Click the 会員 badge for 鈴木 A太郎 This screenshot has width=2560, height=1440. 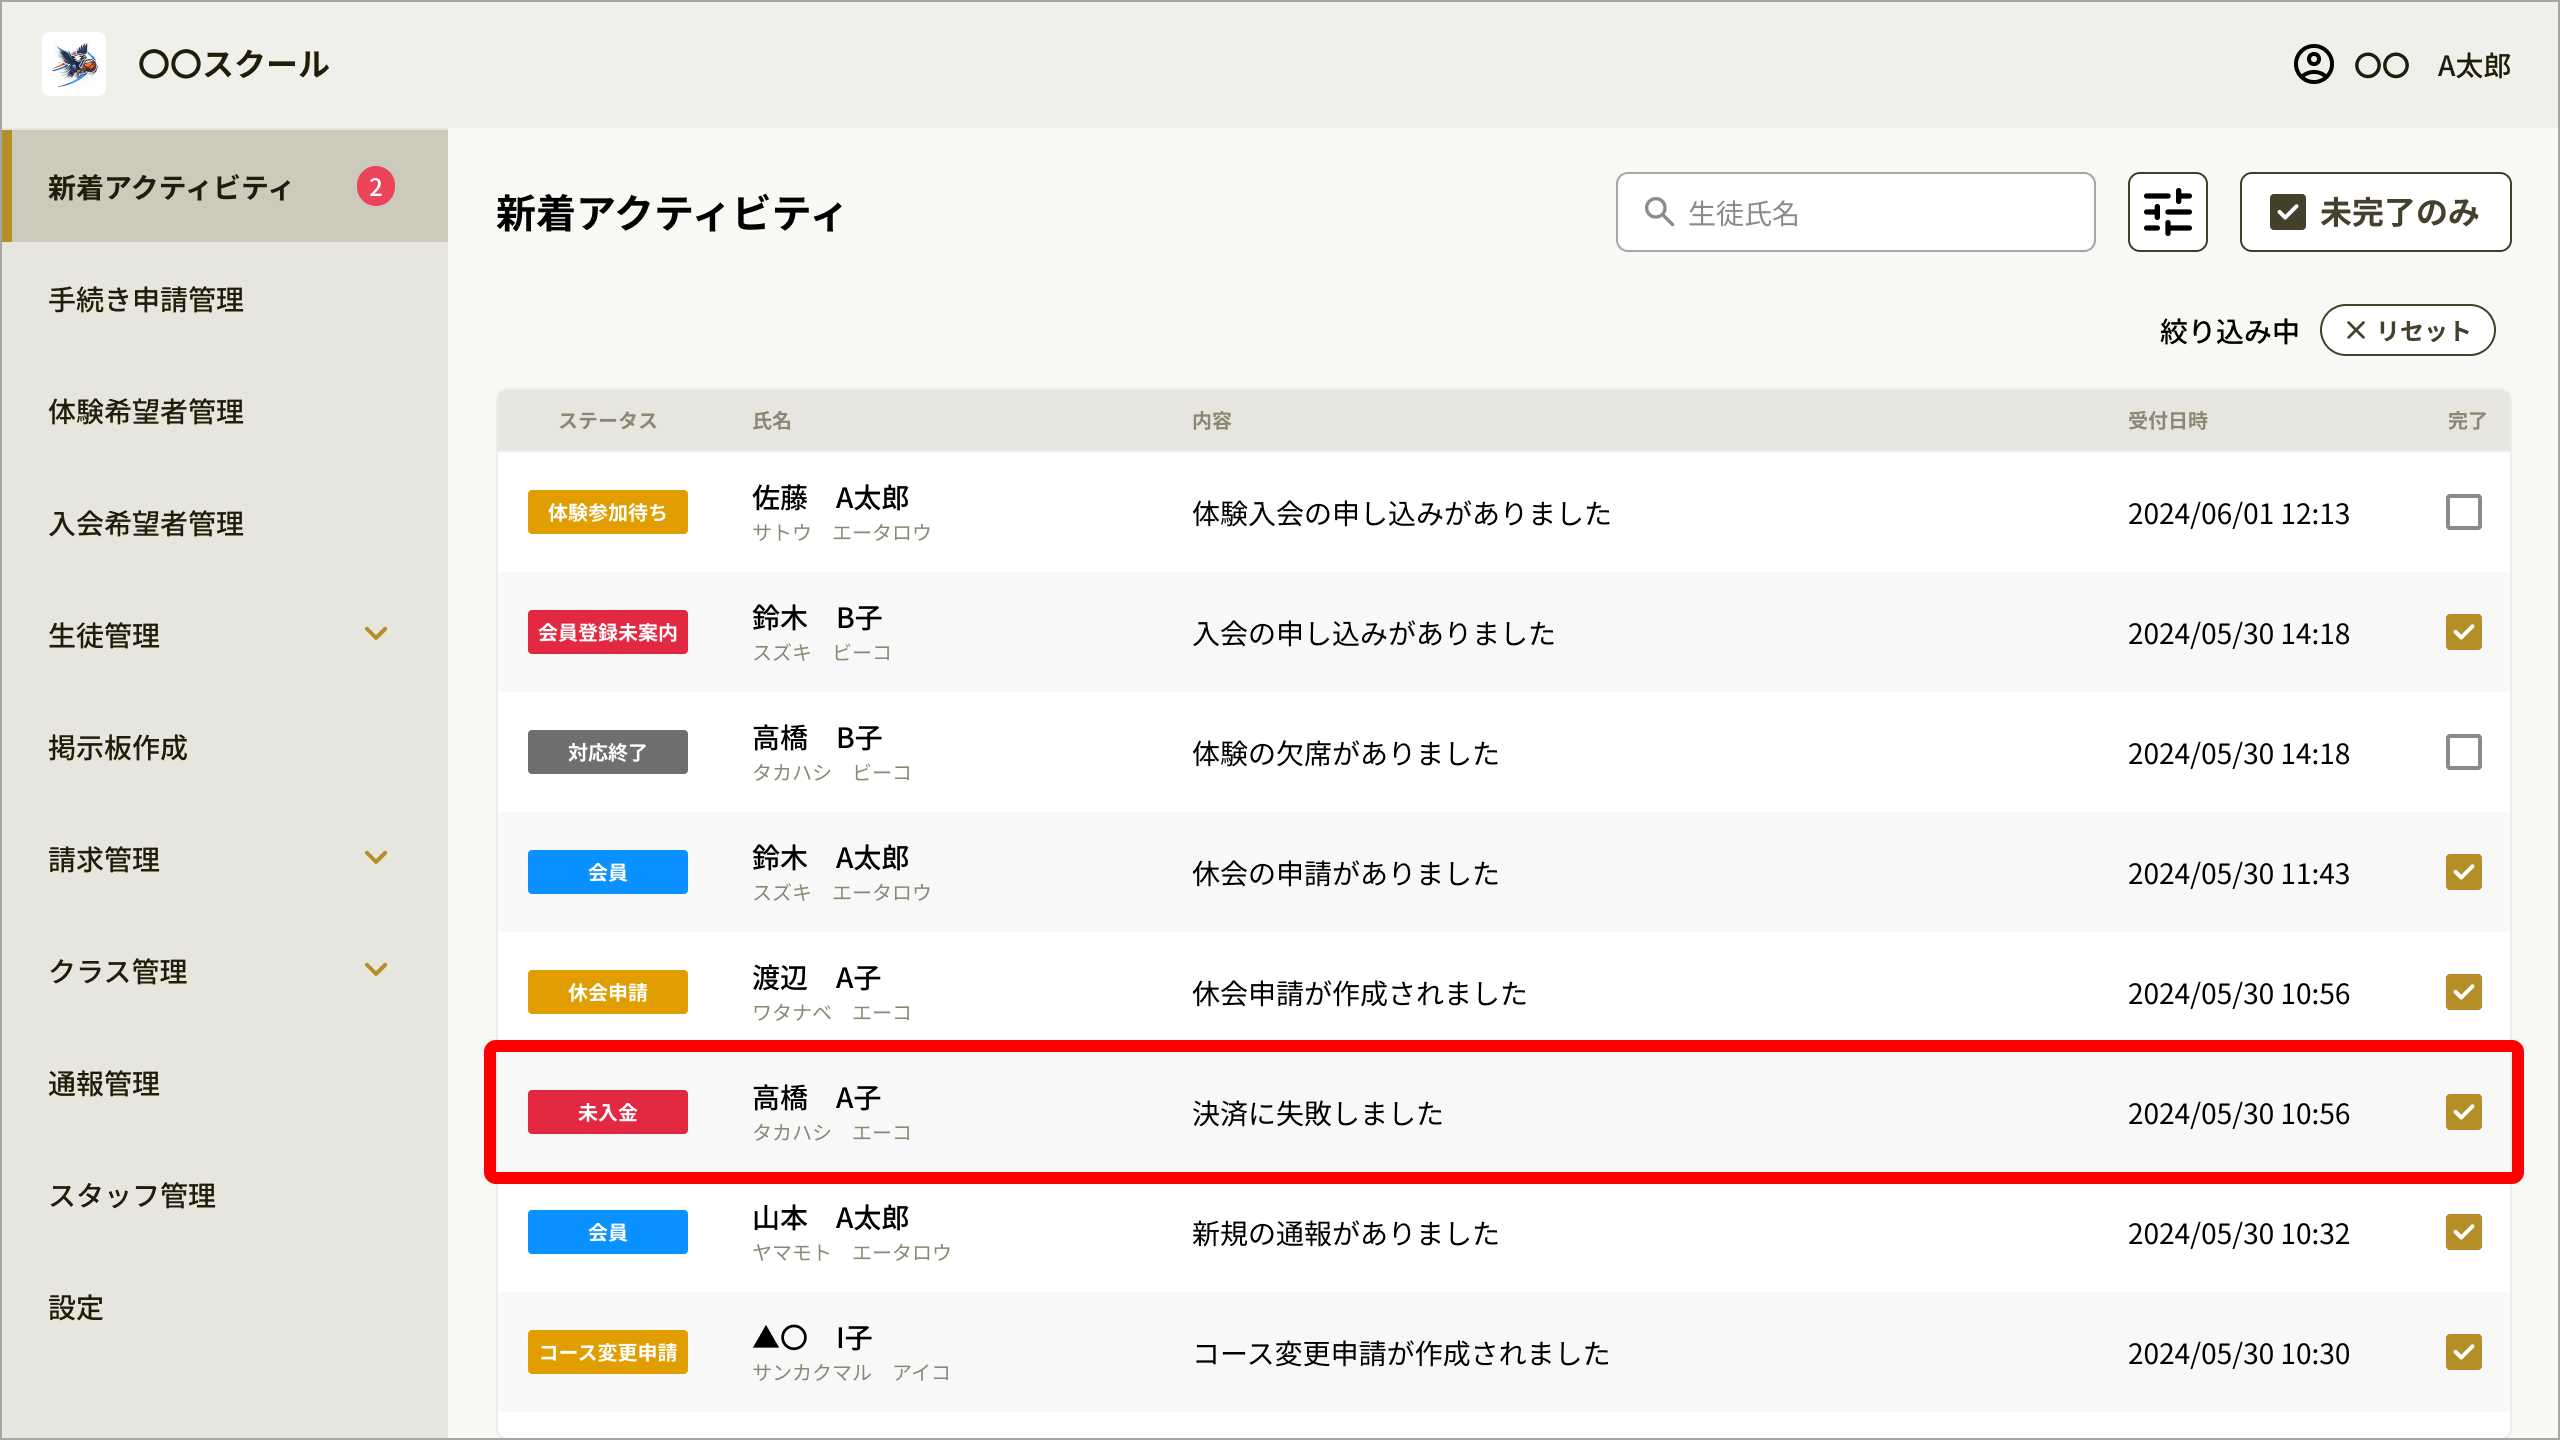pyautogui.click(x=607, y=872)
